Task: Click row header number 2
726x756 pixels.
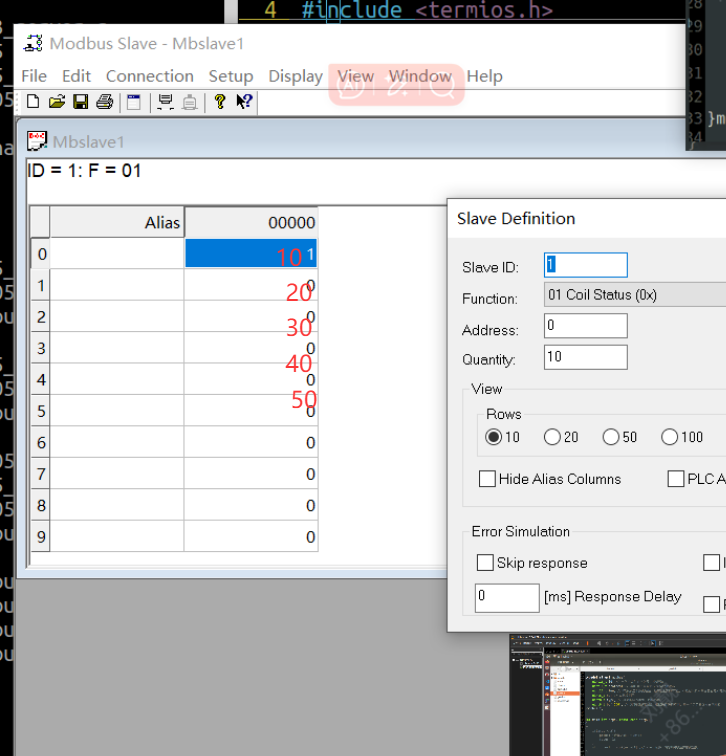Action: tap(40, 317)
